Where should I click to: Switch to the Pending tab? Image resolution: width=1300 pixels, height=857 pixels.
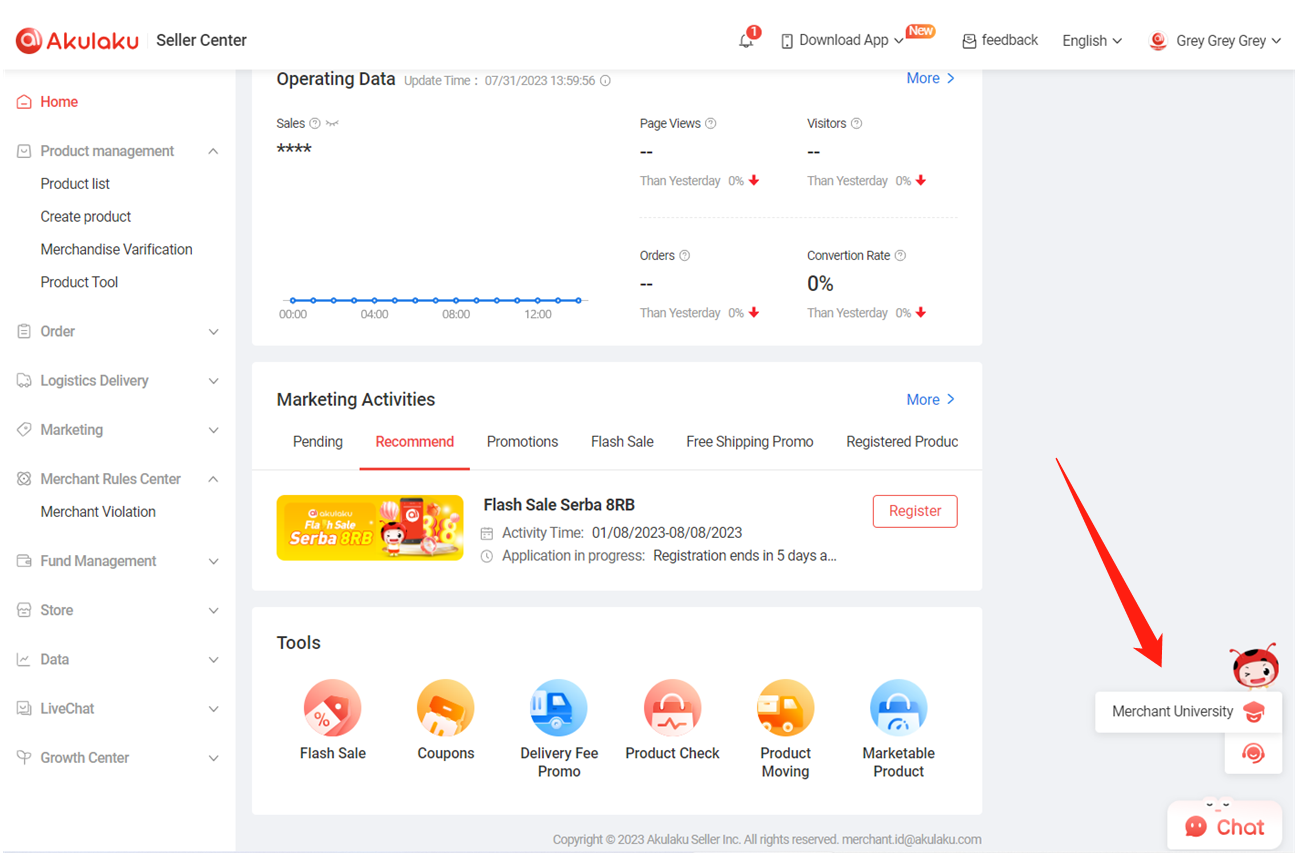[x=318, y=442]
